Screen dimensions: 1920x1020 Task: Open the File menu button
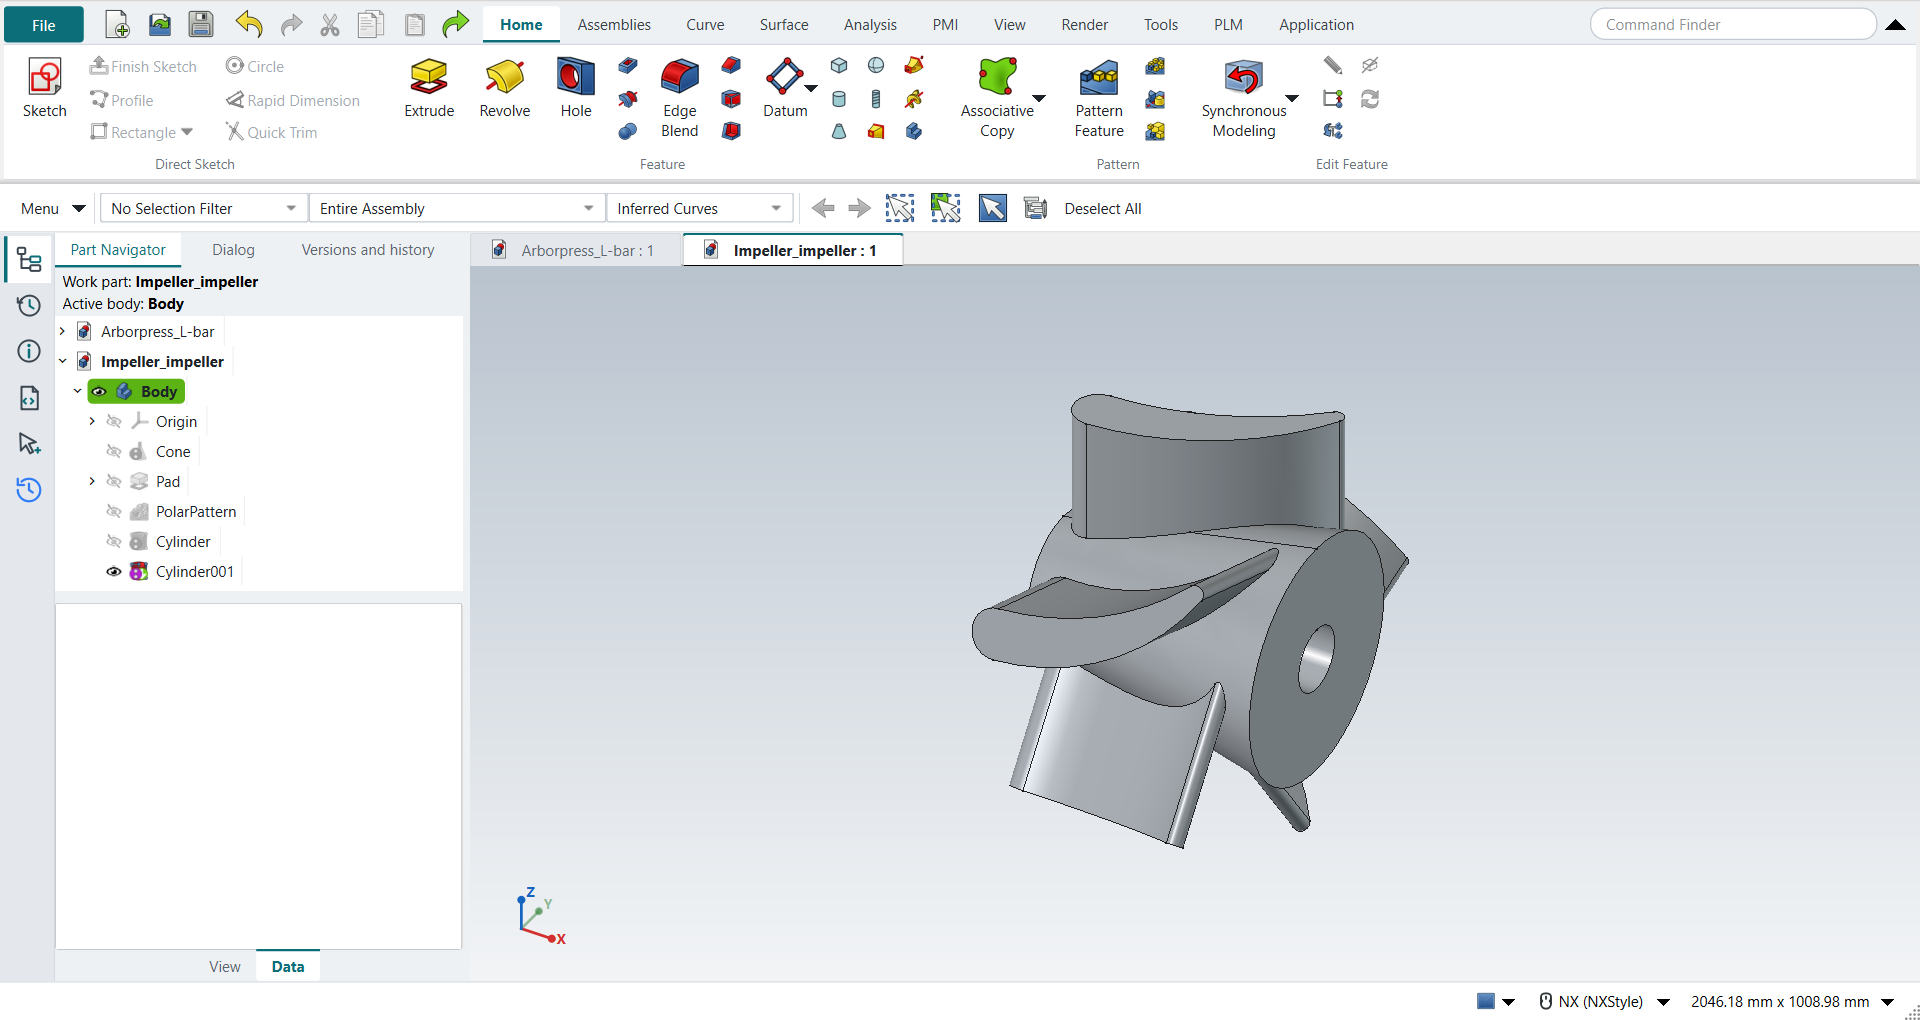[44, 25]
